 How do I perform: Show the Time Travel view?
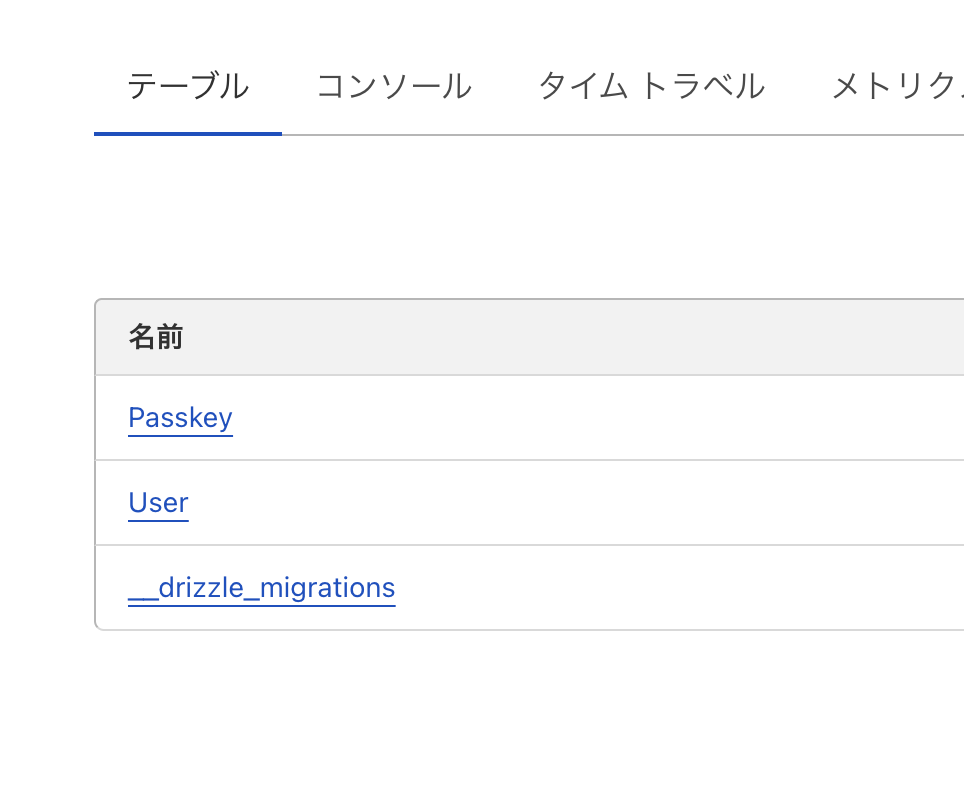coord(651,88)
